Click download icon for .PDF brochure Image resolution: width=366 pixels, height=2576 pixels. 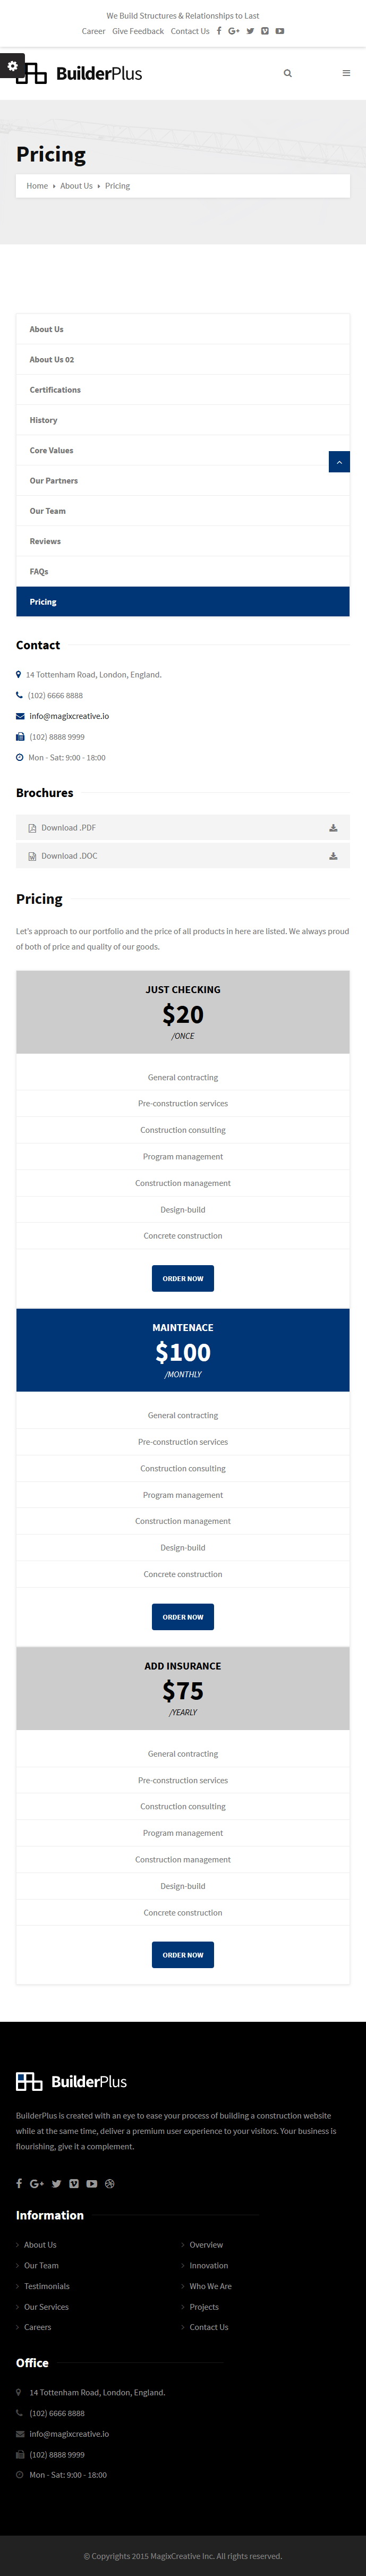tap(333, 828)
